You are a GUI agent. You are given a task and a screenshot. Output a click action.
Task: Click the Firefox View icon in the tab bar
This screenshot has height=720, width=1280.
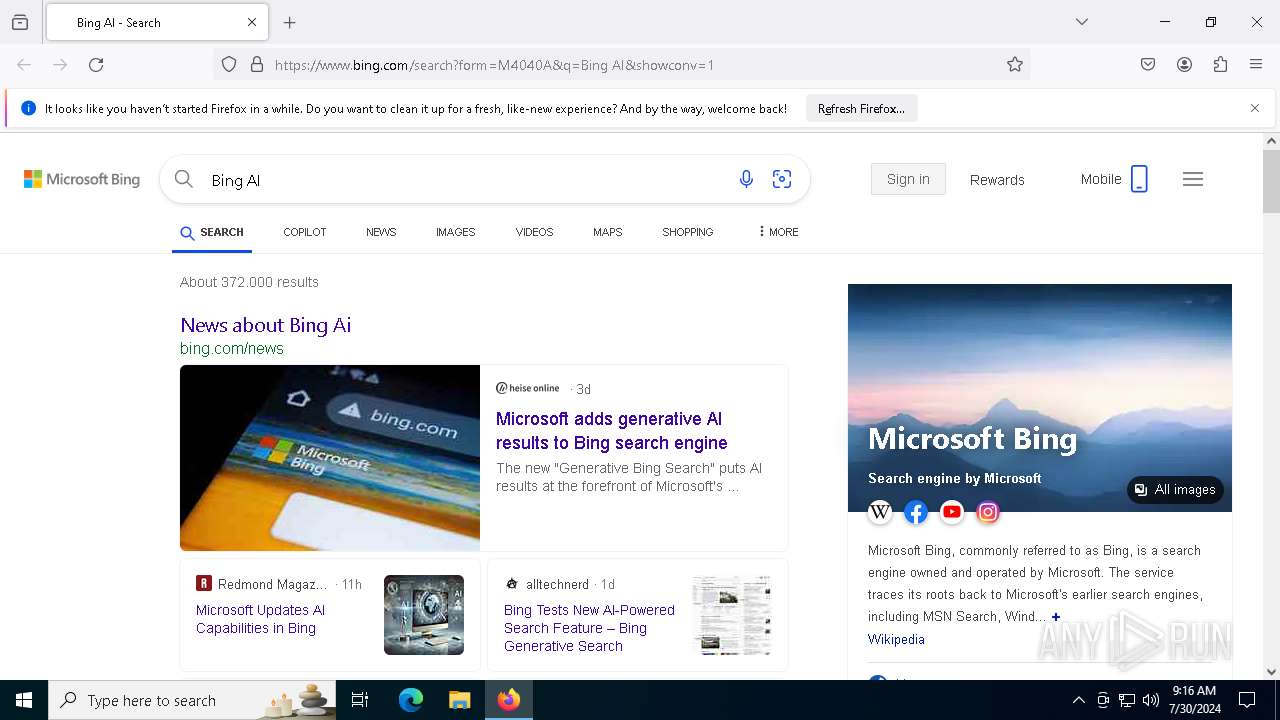click(x=20, y=22)
